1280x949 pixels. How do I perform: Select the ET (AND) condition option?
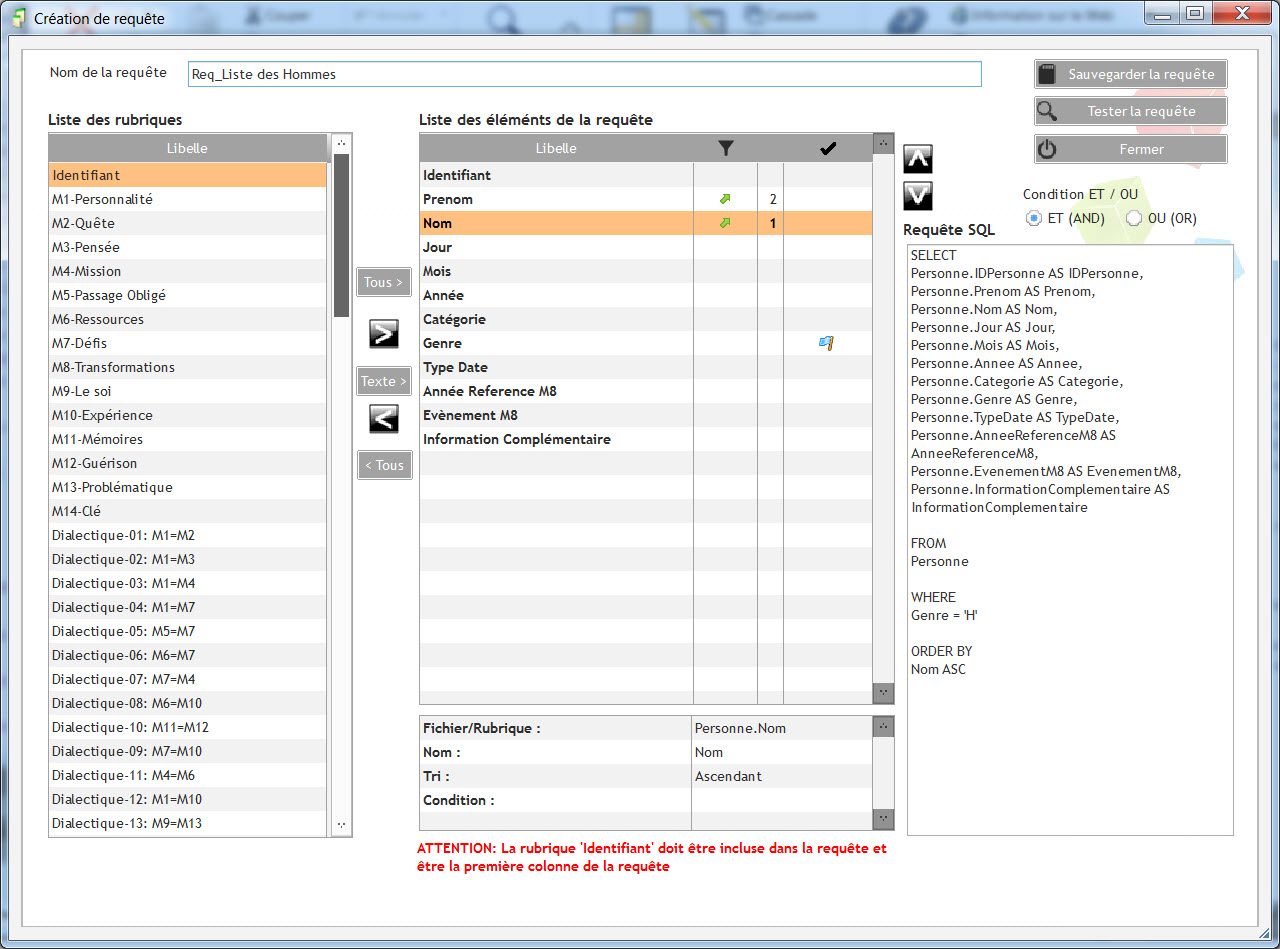1034,218
